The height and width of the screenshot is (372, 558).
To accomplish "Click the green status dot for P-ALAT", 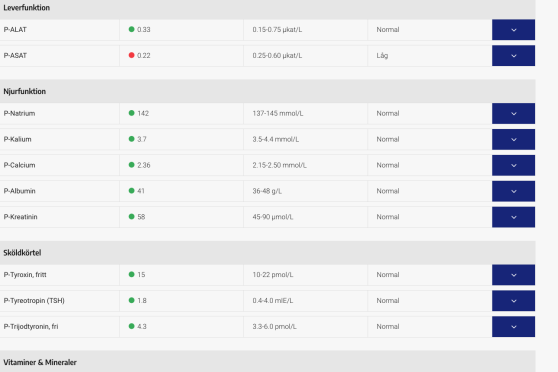I will (x=131, y=29).
